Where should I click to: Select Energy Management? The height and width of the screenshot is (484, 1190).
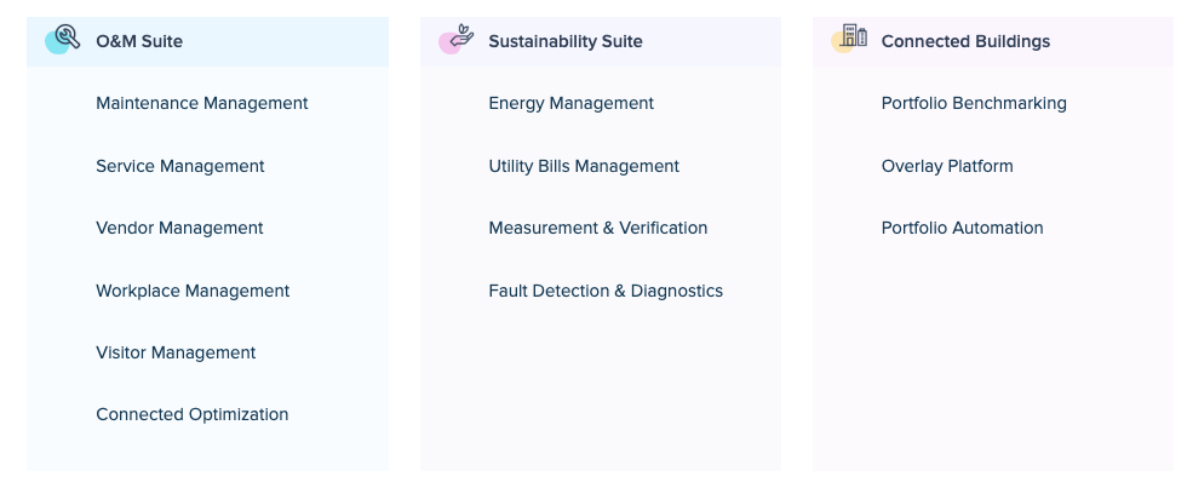point(571,103)
